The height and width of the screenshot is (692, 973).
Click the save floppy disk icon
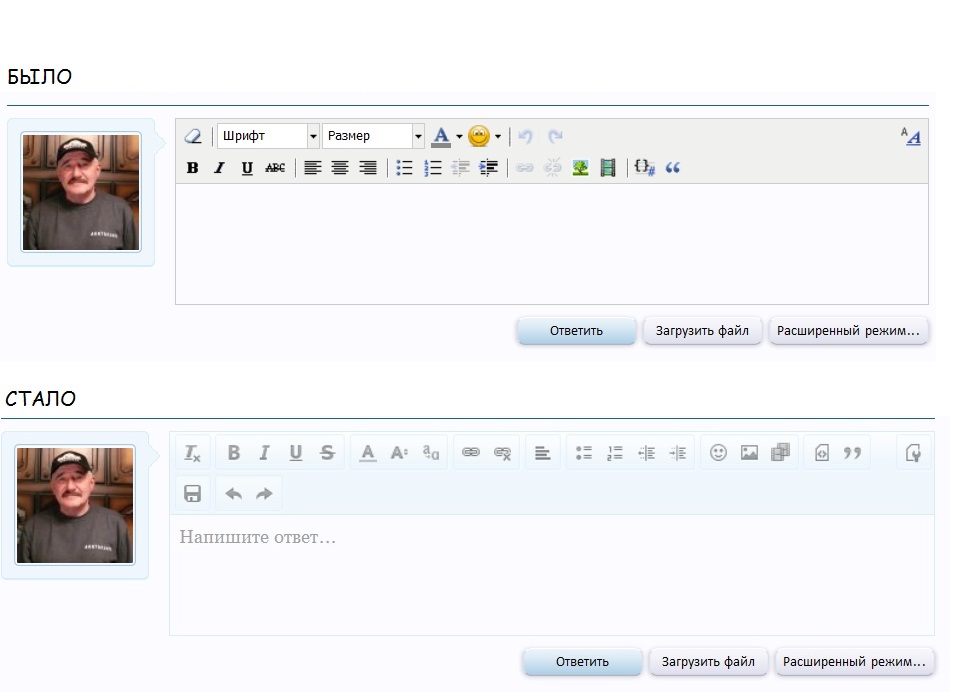[193, 493]
